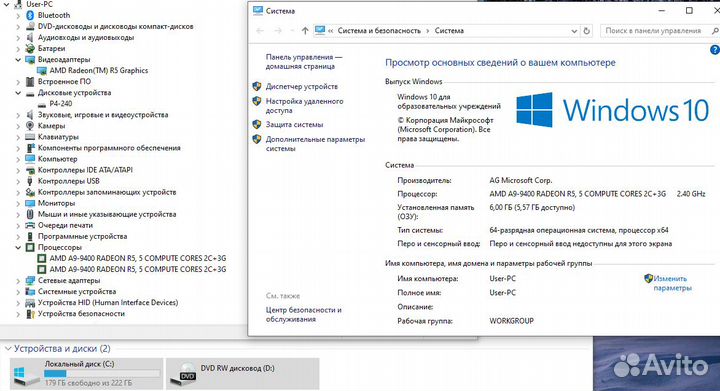
Task: Select Компоненты программного обеспечения item
Action: 109,148
